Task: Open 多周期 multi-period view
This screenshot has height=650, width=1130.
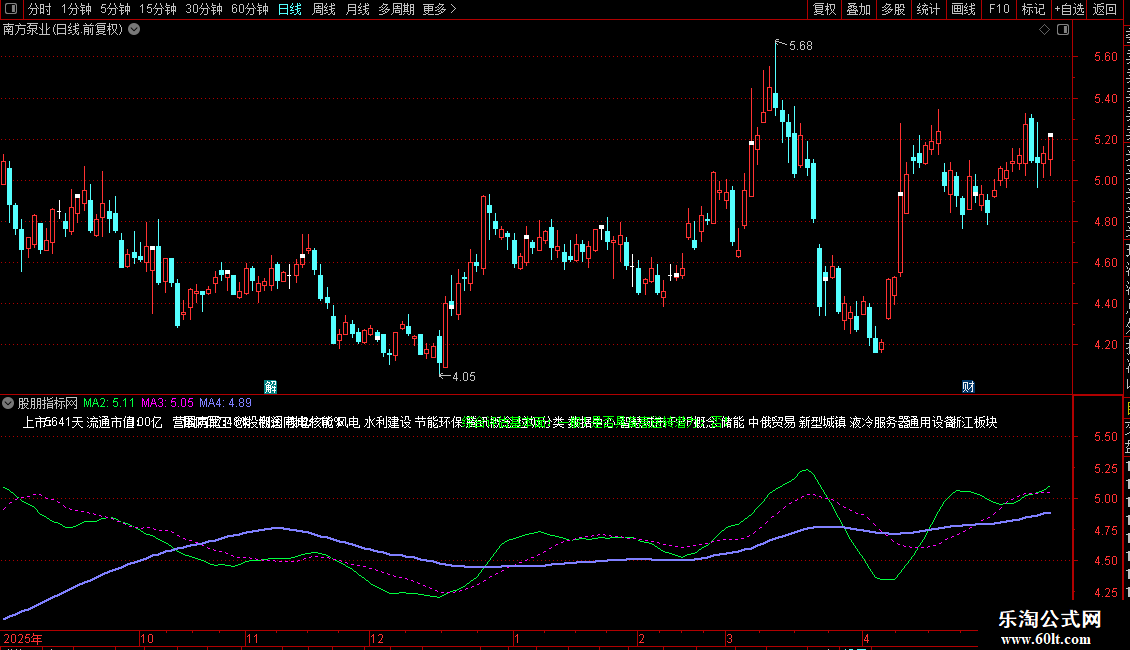Action: pyautogui.click(x=396, y=9)
